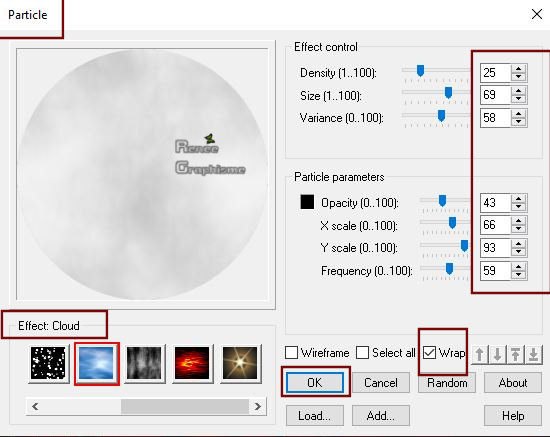
Task: Click the Y scale slider handle
Action: coord(464,246)
